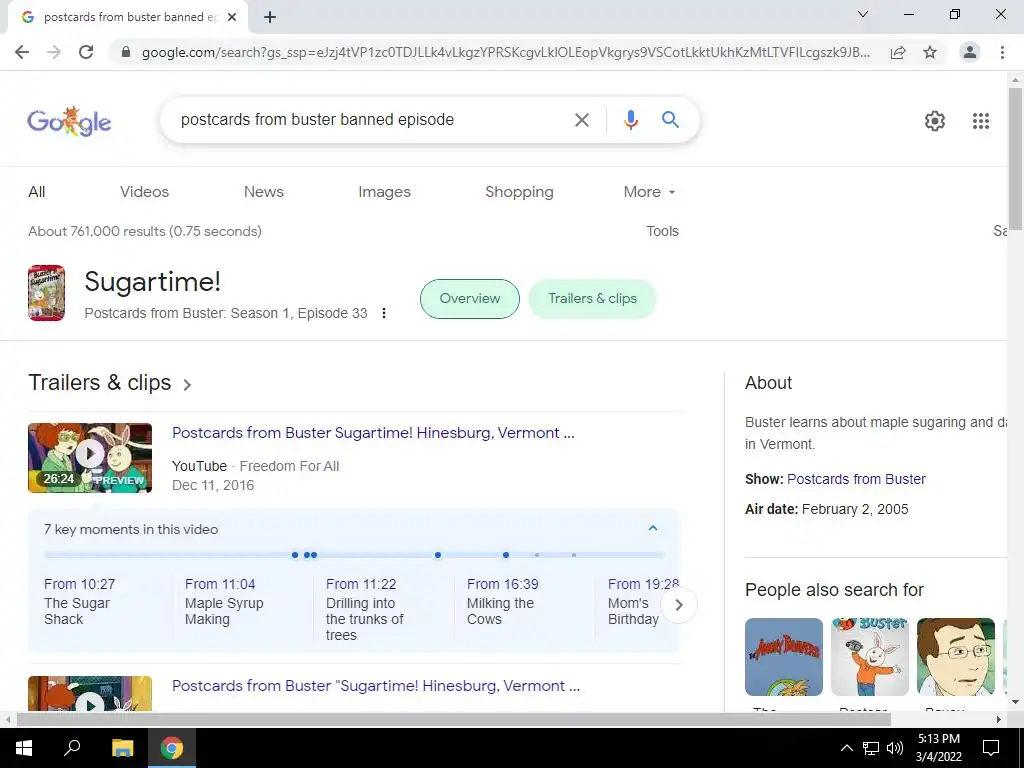This screenshot has width=1024, height=768.
Task: Start voice search with microphone icon
Action: (630, 120)
